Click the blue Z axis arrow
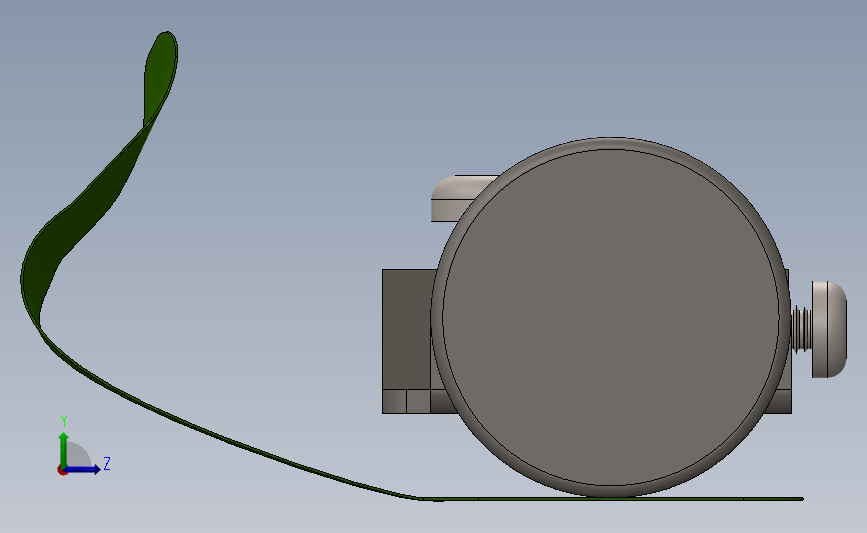The height and width of the screenshot is (533, 867). click(x=83, y=469)
